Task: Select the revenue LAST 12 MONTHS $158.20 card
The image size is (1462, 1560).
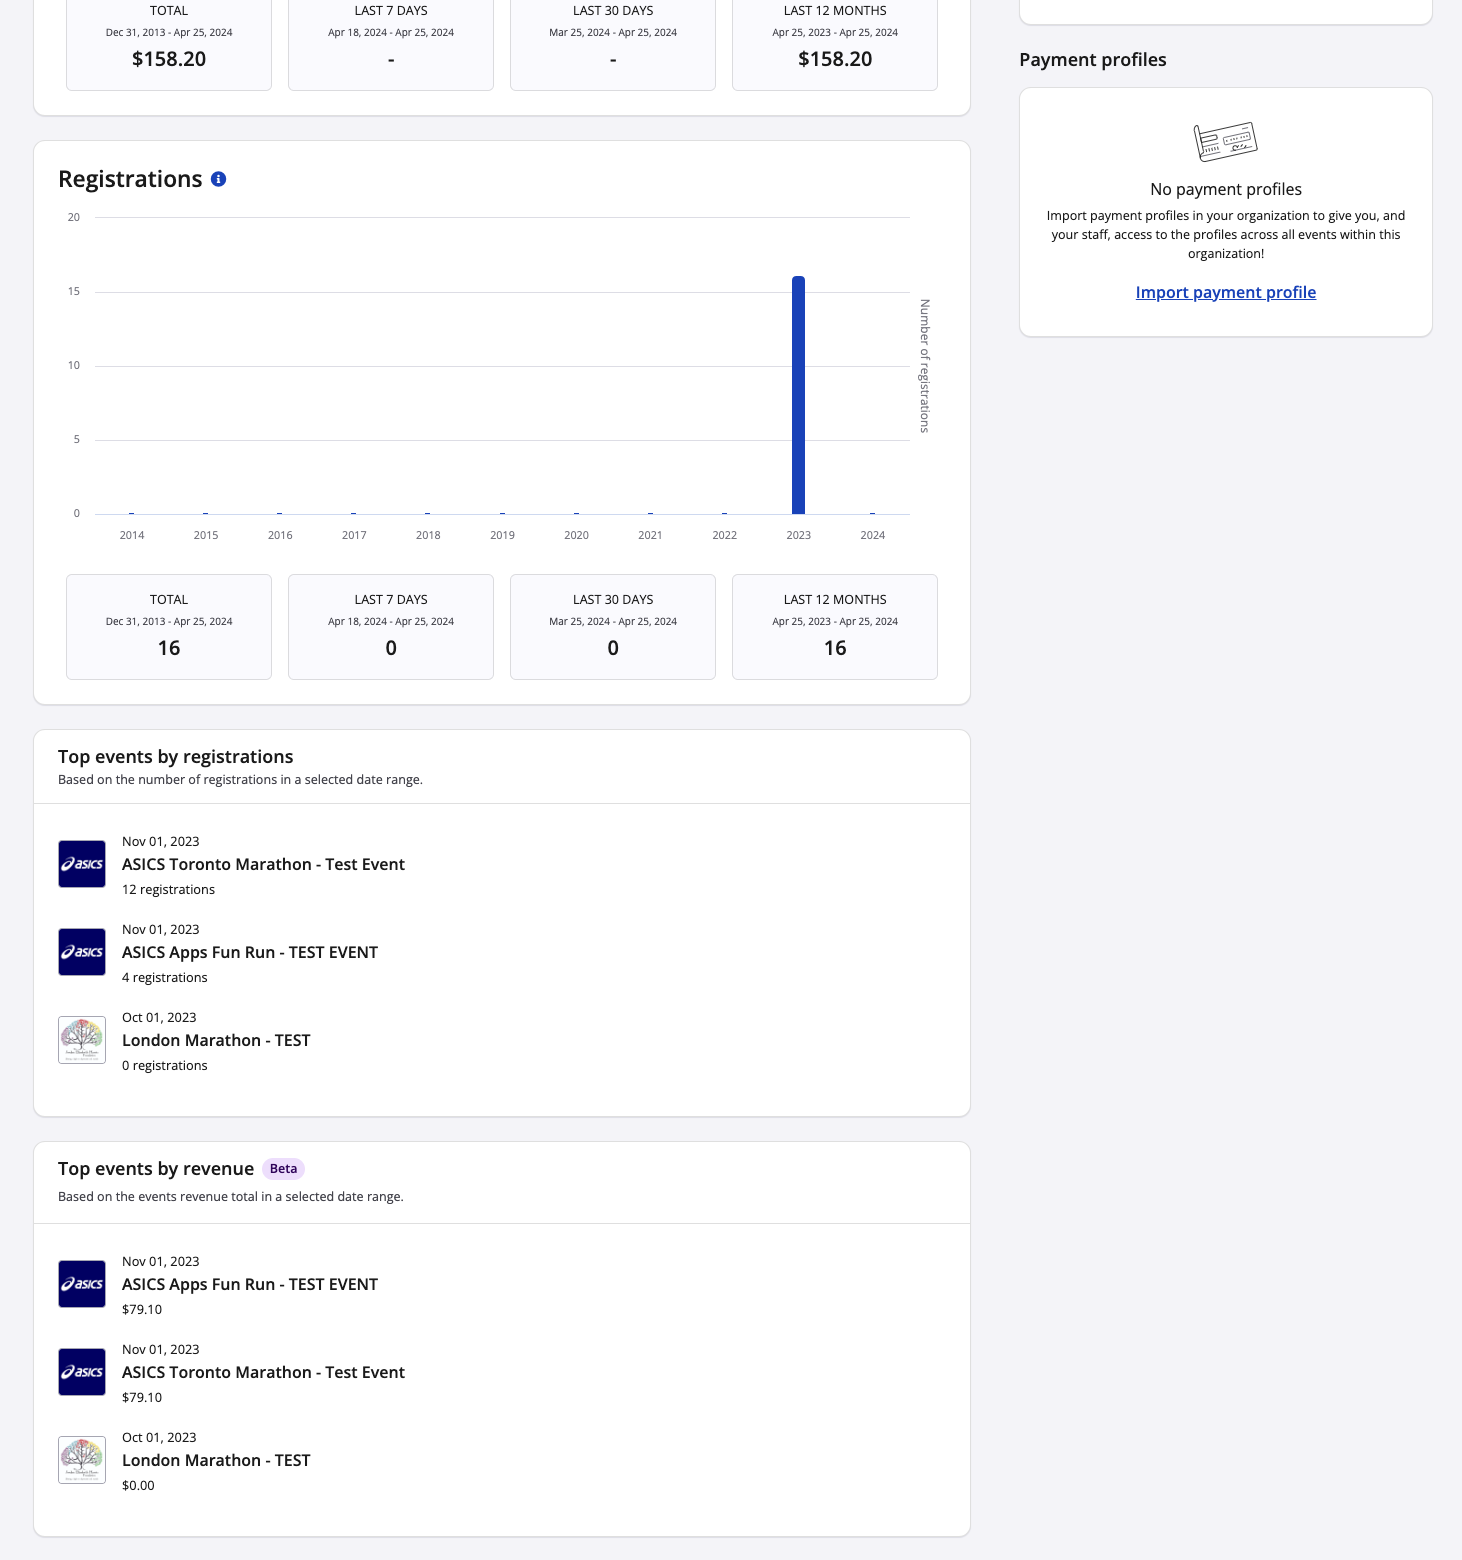Action: 835,45
